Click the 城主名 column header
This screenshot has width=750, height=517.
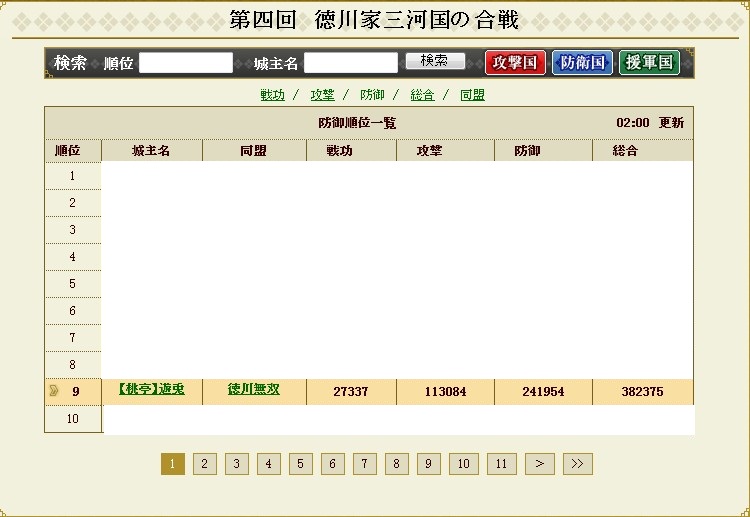152,151
